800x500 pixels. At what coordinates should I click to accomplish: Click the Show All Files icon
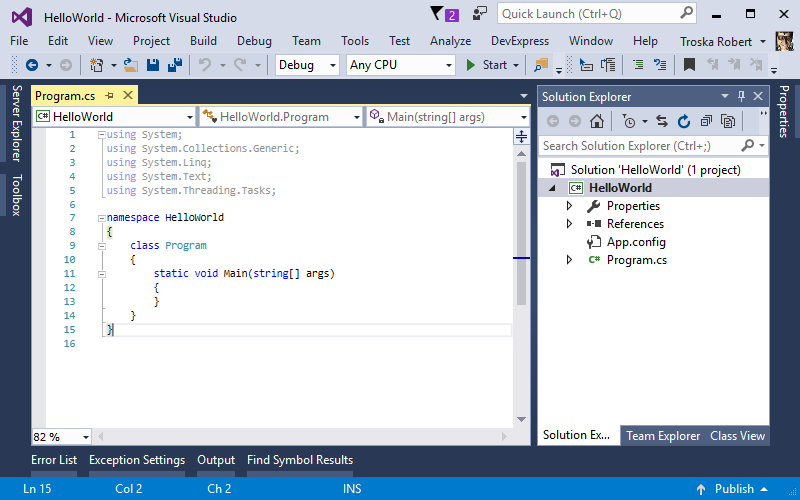tap(728, 121)
